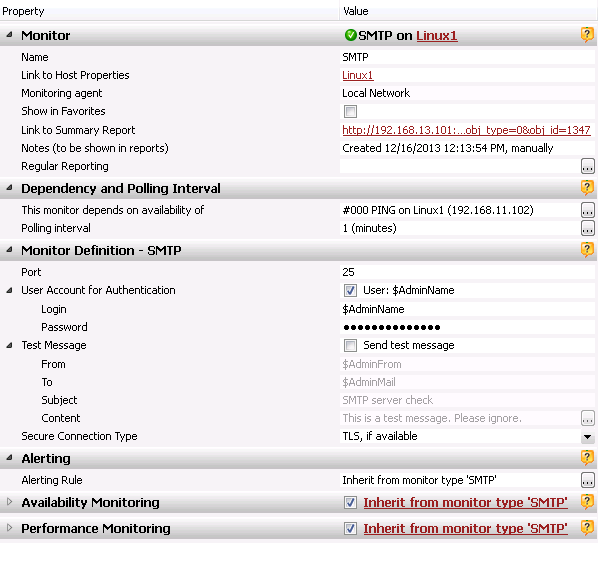Open the Summary Report URL link

(466, 130)
